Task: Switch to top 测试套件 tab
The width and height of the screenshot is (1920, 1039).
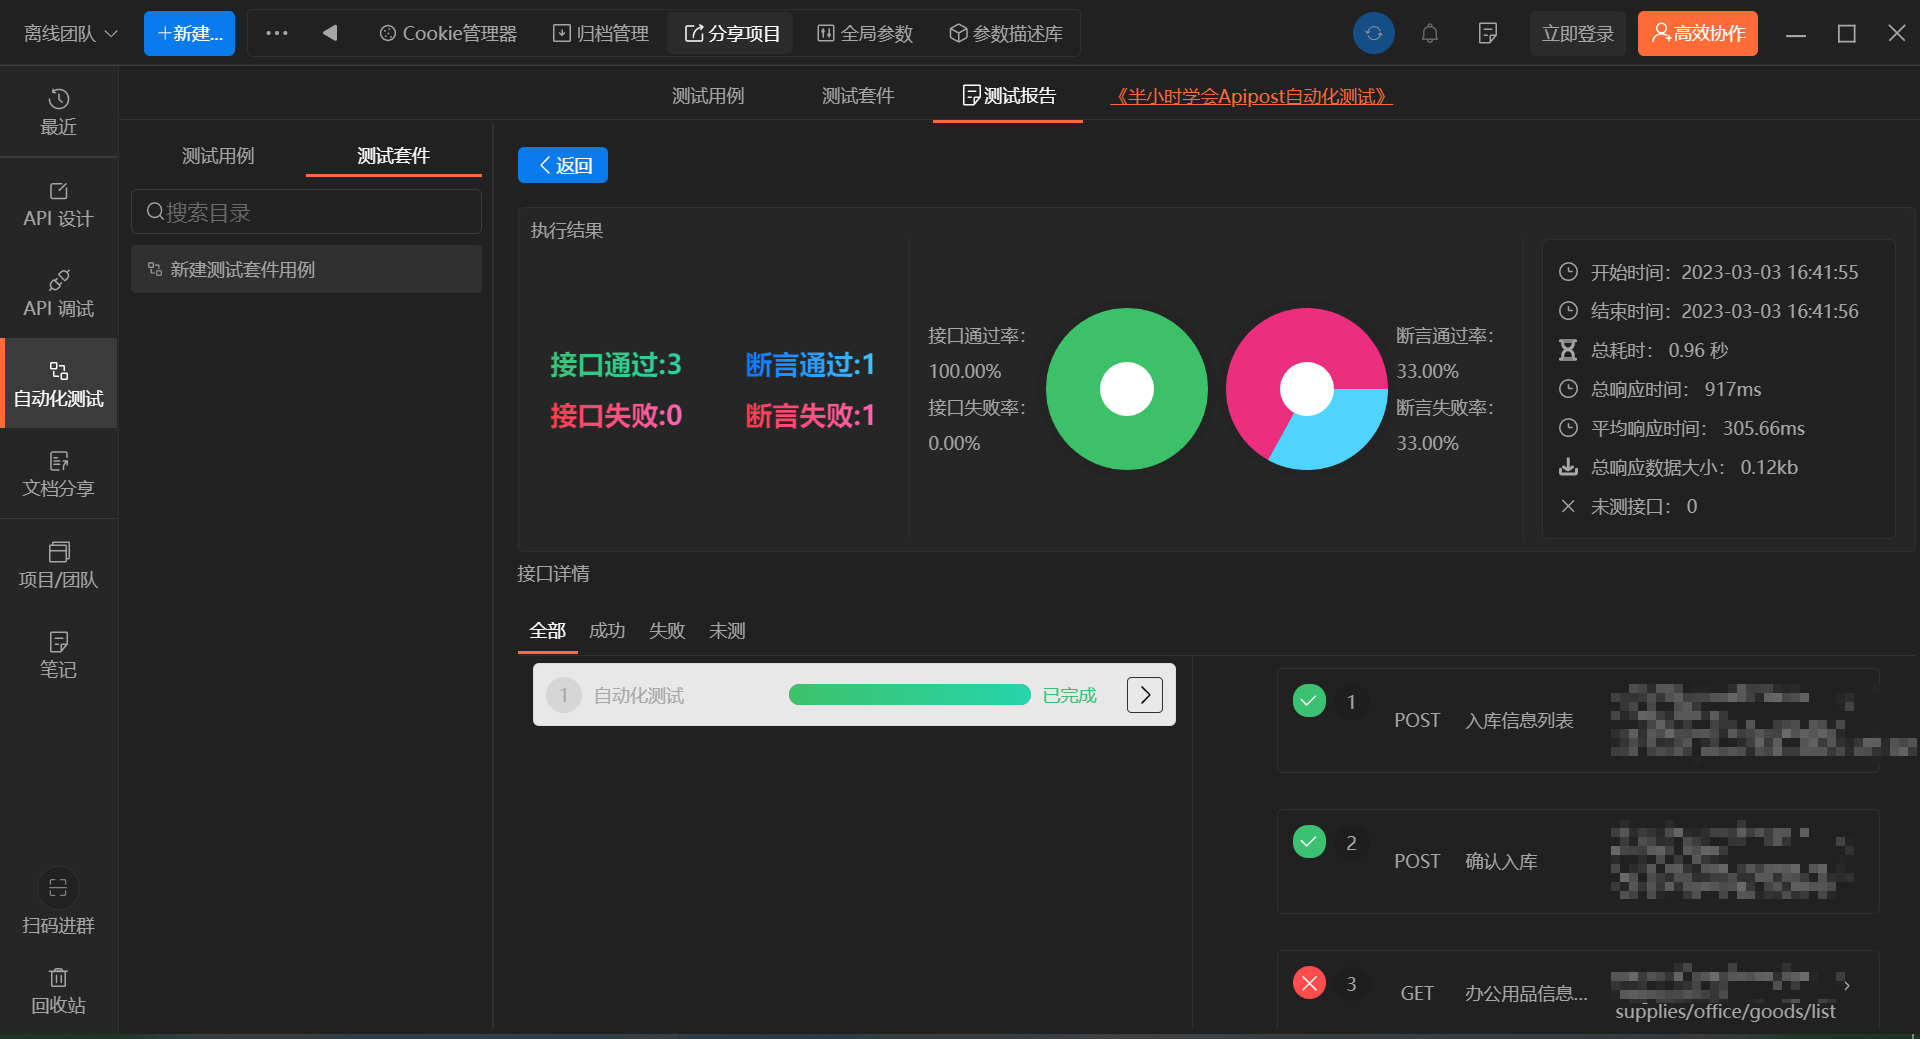Action: tap(858, 96)
